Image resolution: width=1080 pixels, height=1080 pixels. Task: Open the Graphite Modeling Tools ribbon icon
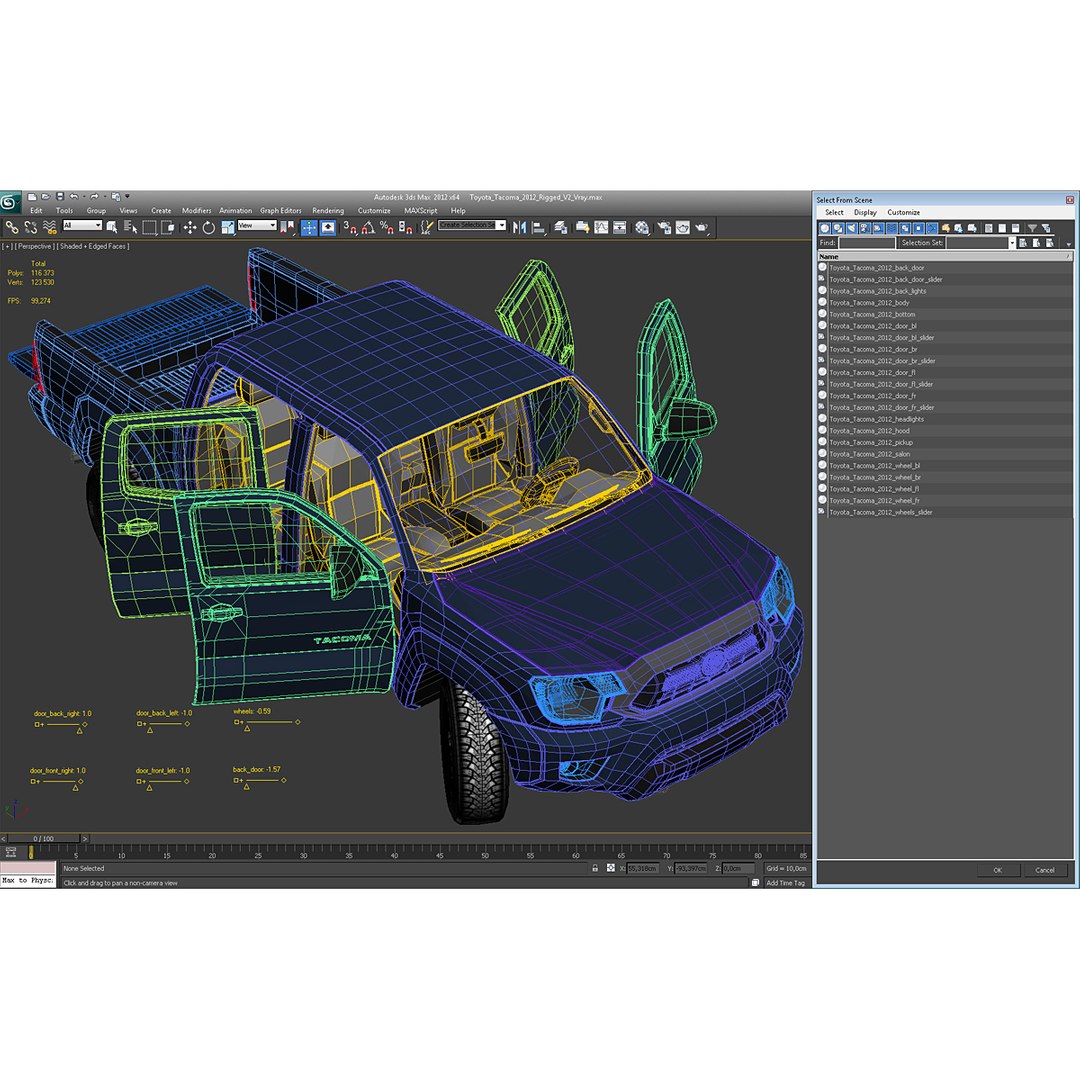click(x=582, y=227)
